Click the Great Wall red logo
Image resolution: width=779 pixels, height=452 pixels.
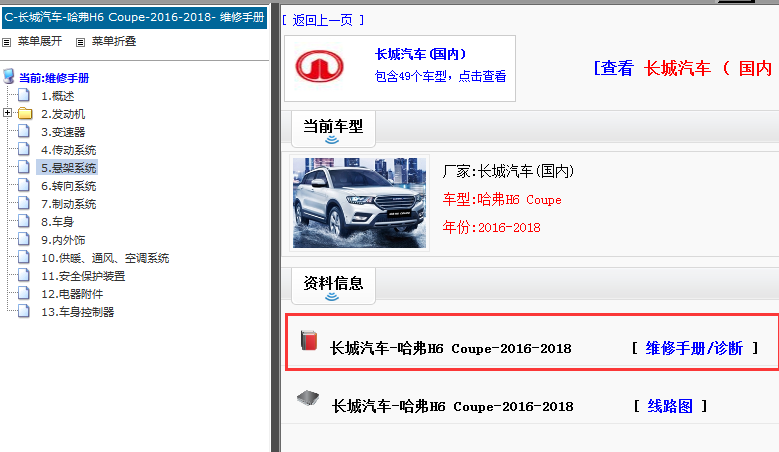pyautogui.click(x=319, y=67)
